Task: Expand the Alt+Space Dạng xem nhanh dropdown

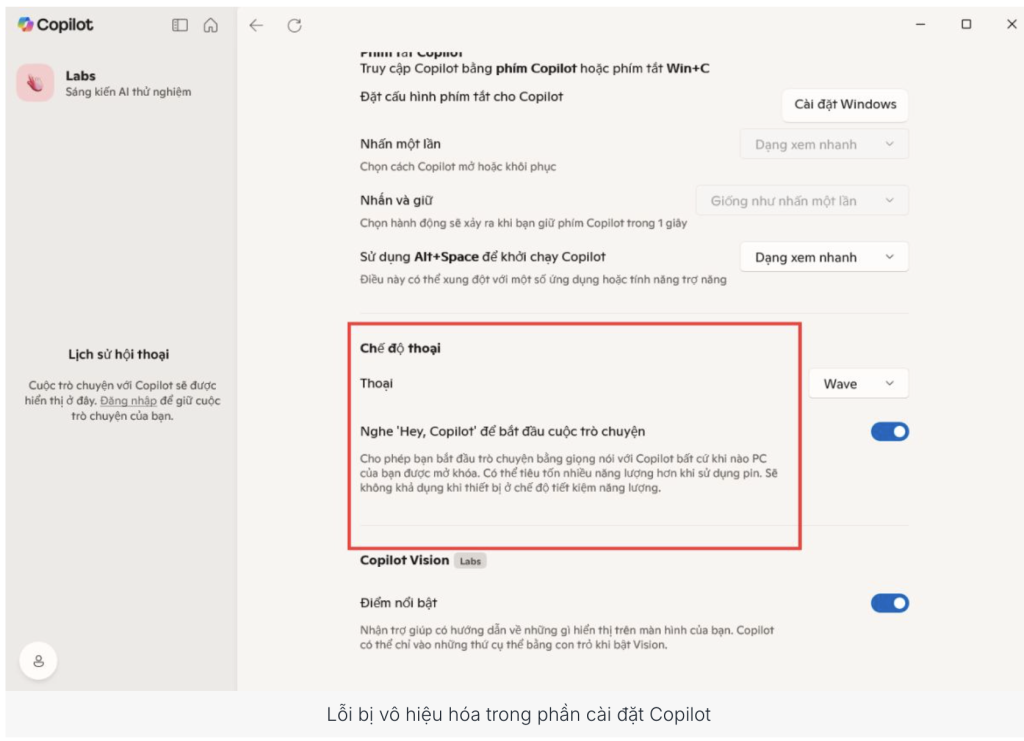Action: [x=824, y=257]
